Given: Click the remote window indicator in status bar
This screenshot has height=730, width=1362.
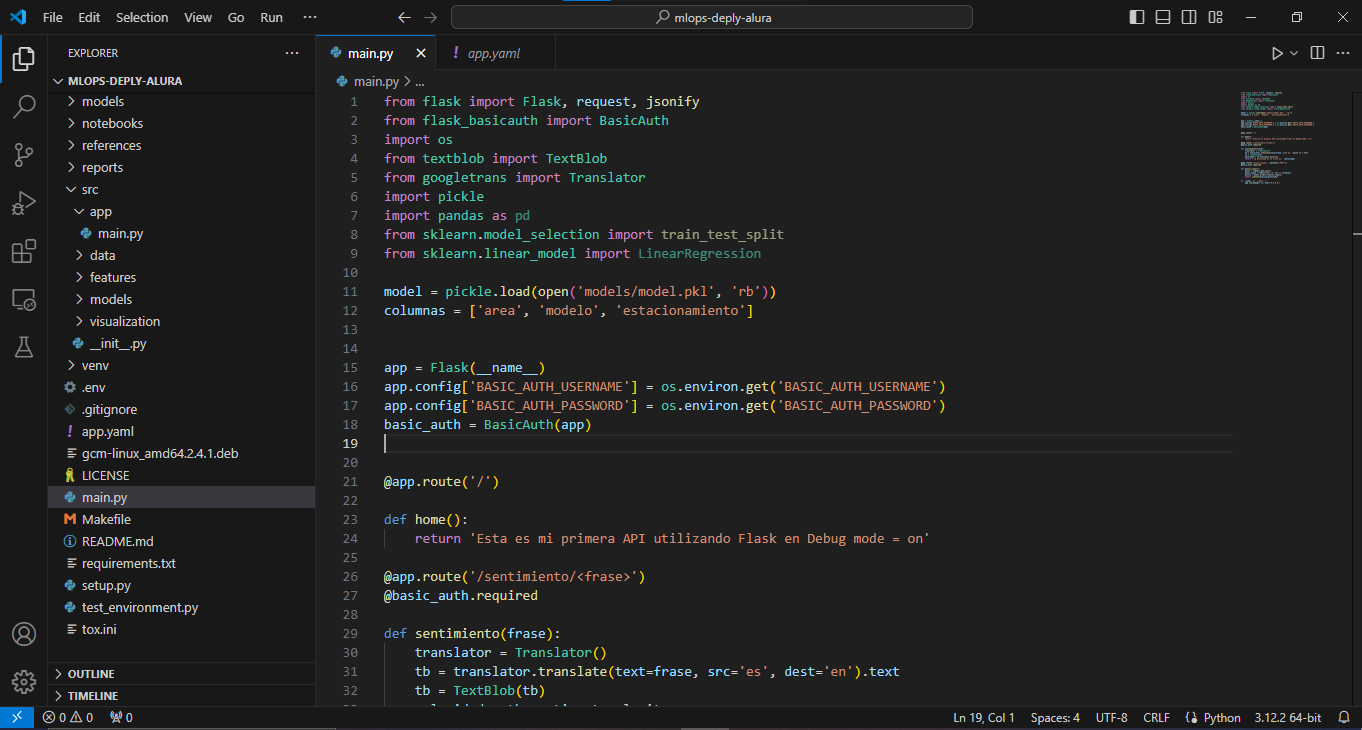Looking at the screenshot, I should point(17,717).
